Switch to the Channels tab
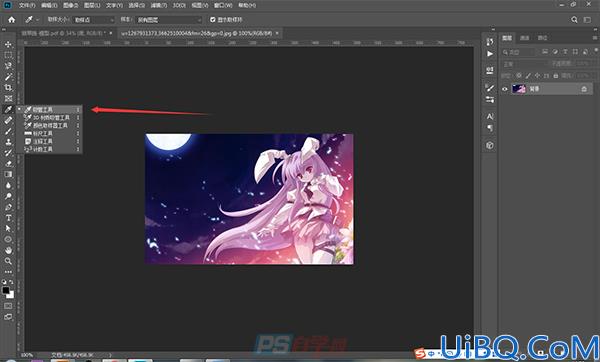600x362 pixels. click(x=525, y=38)
